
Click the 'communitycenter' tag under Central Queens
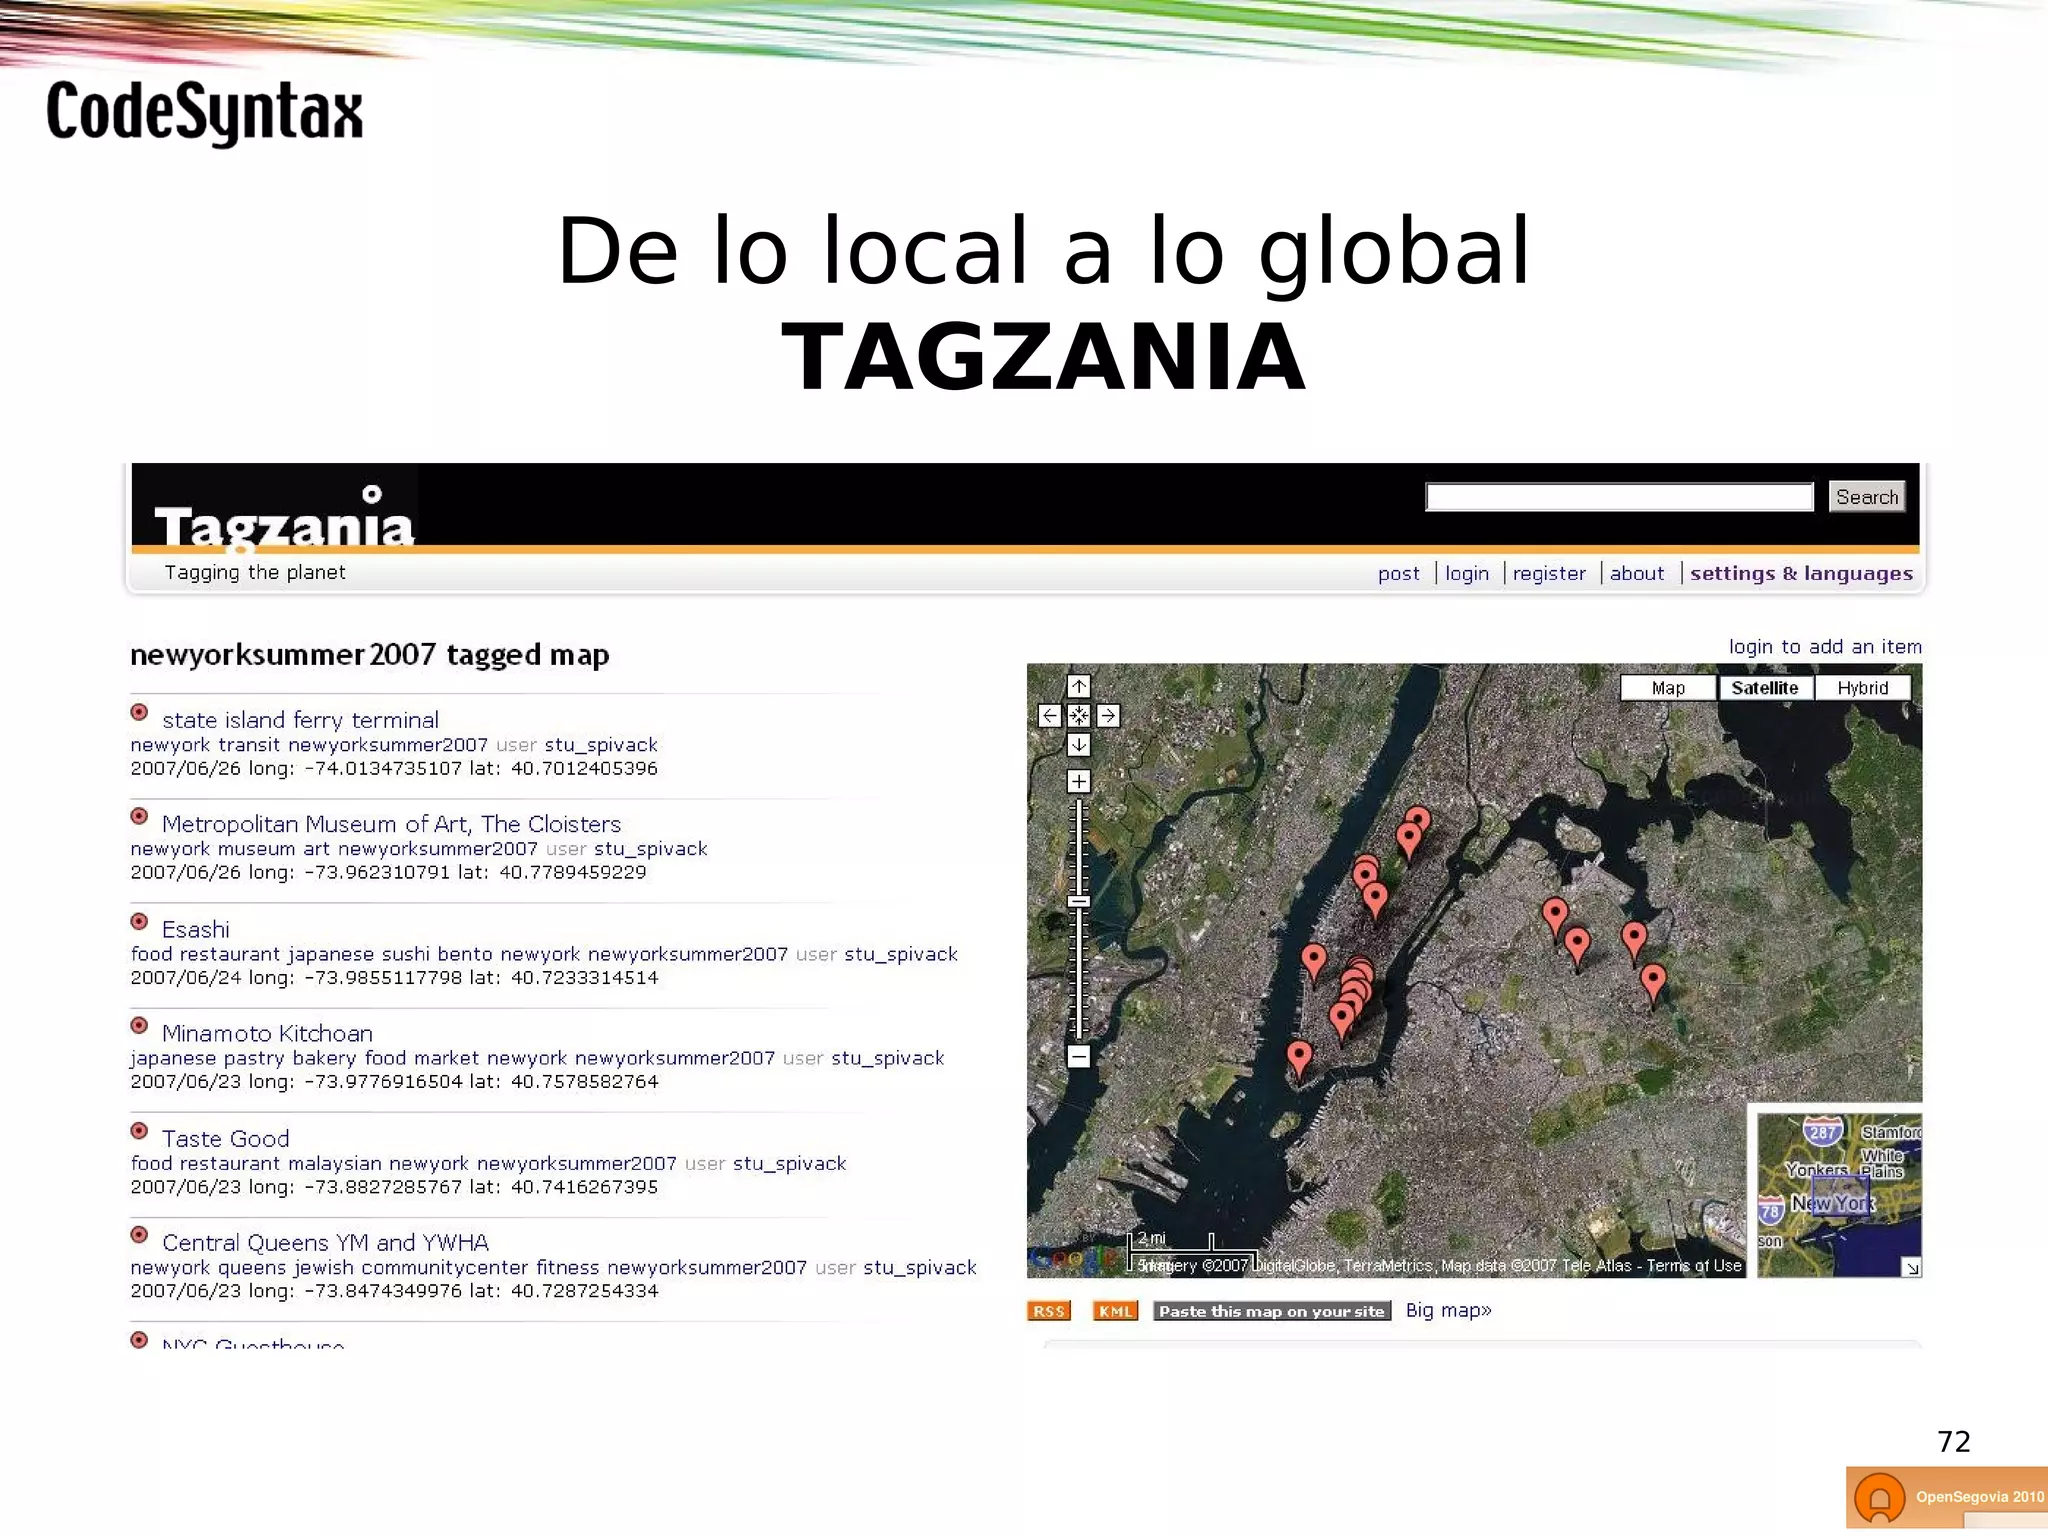[x=444, y=1267]
